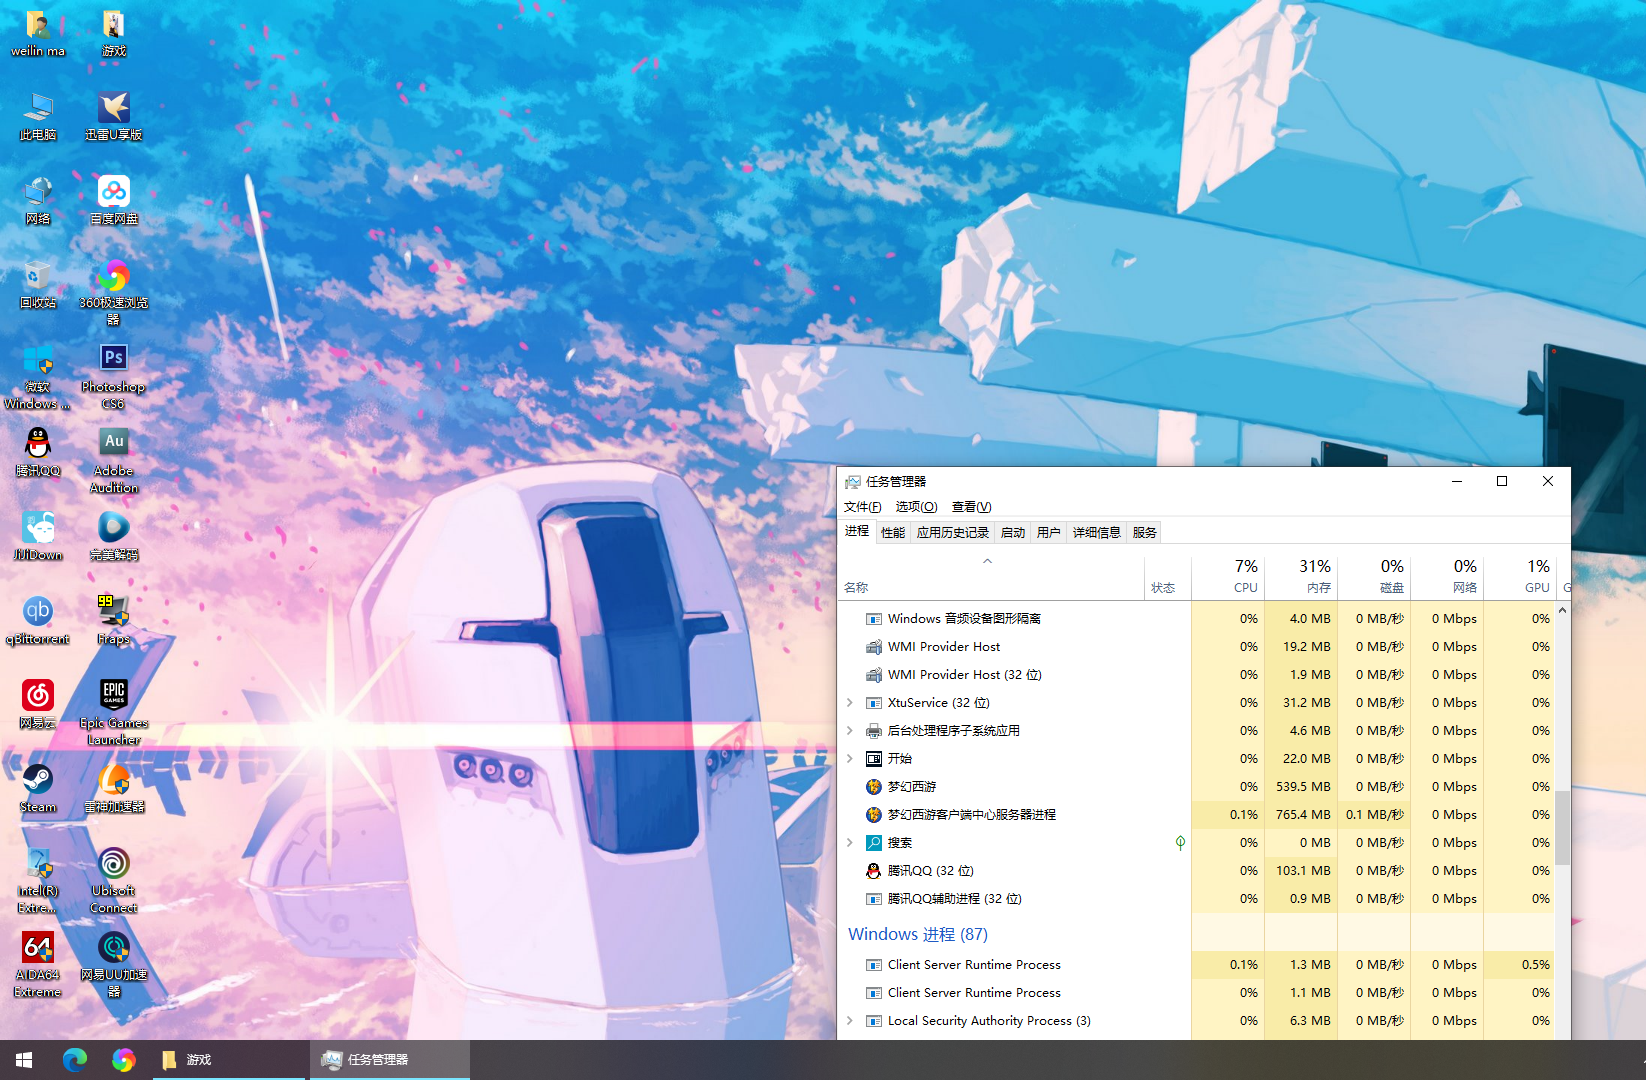1646x1080 pixels.
Task: Select the 完美解码 desktop icon
Action: (114, 537)
